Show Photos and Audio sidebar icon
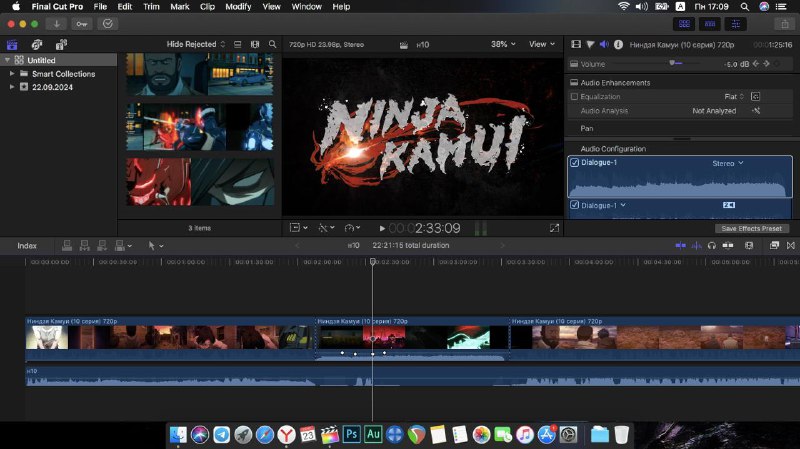 (37, 45)
